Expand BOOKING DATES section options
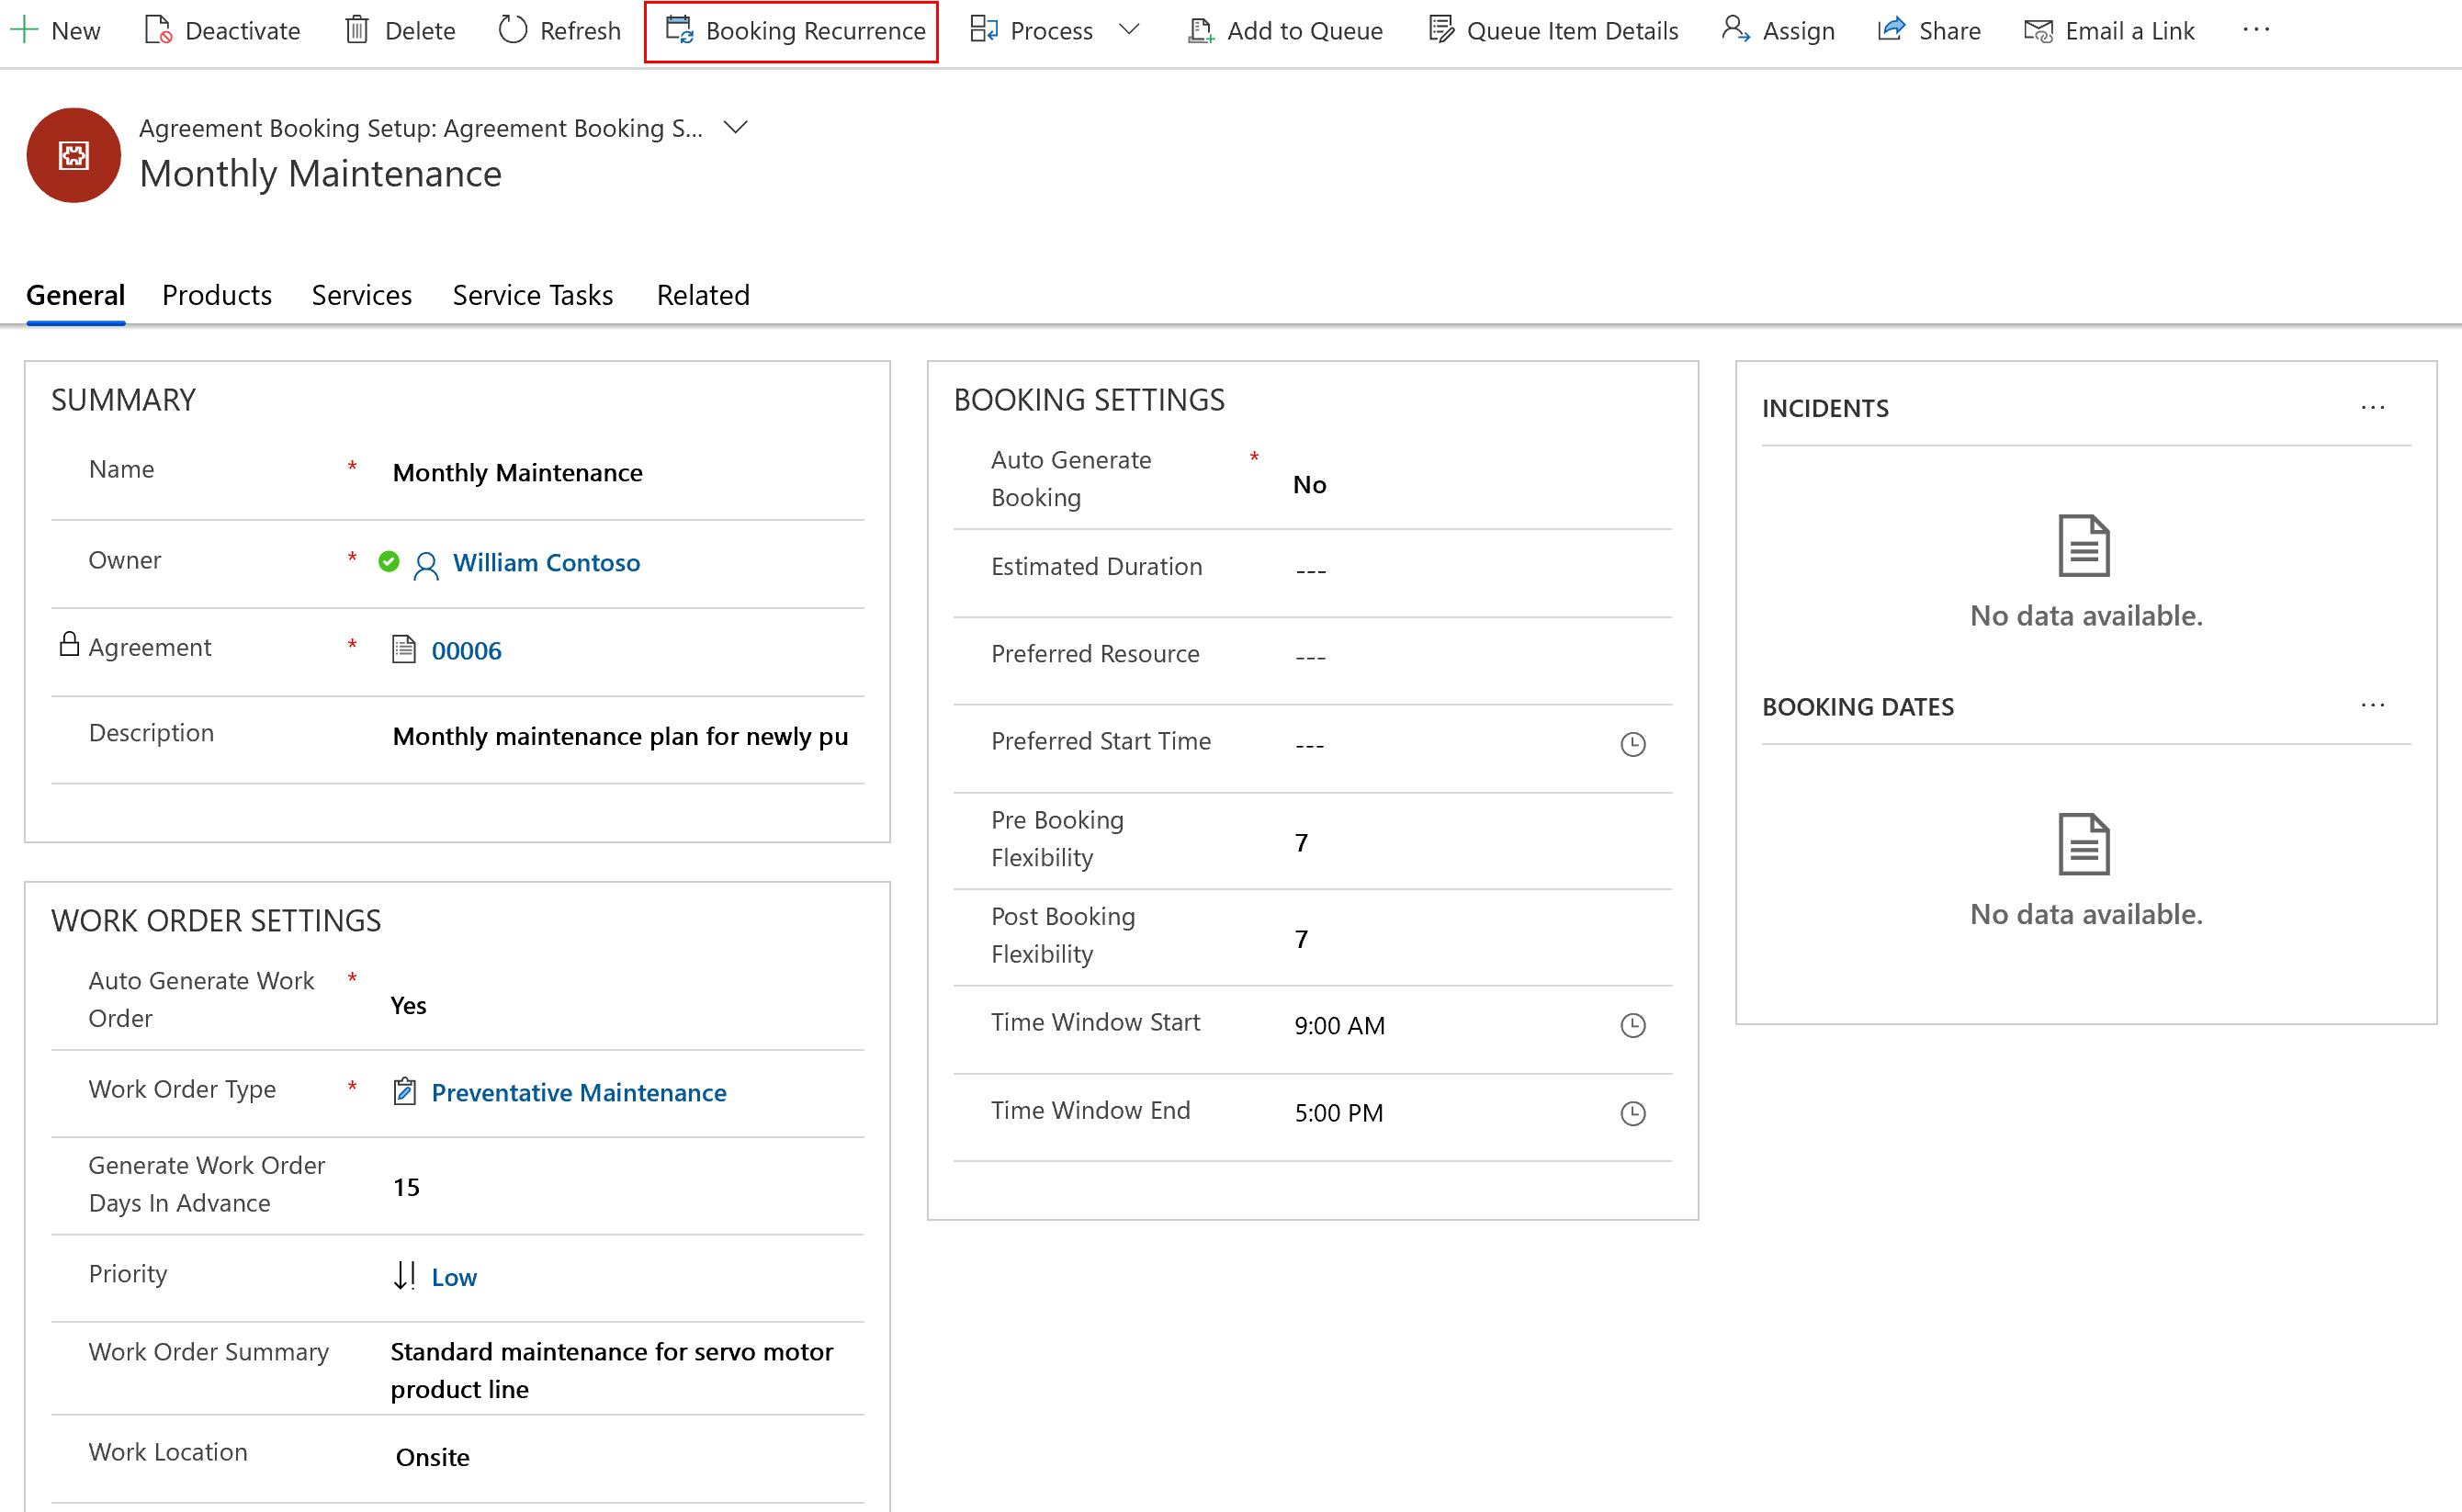2462x1512 pixels. click(2376, 705)
